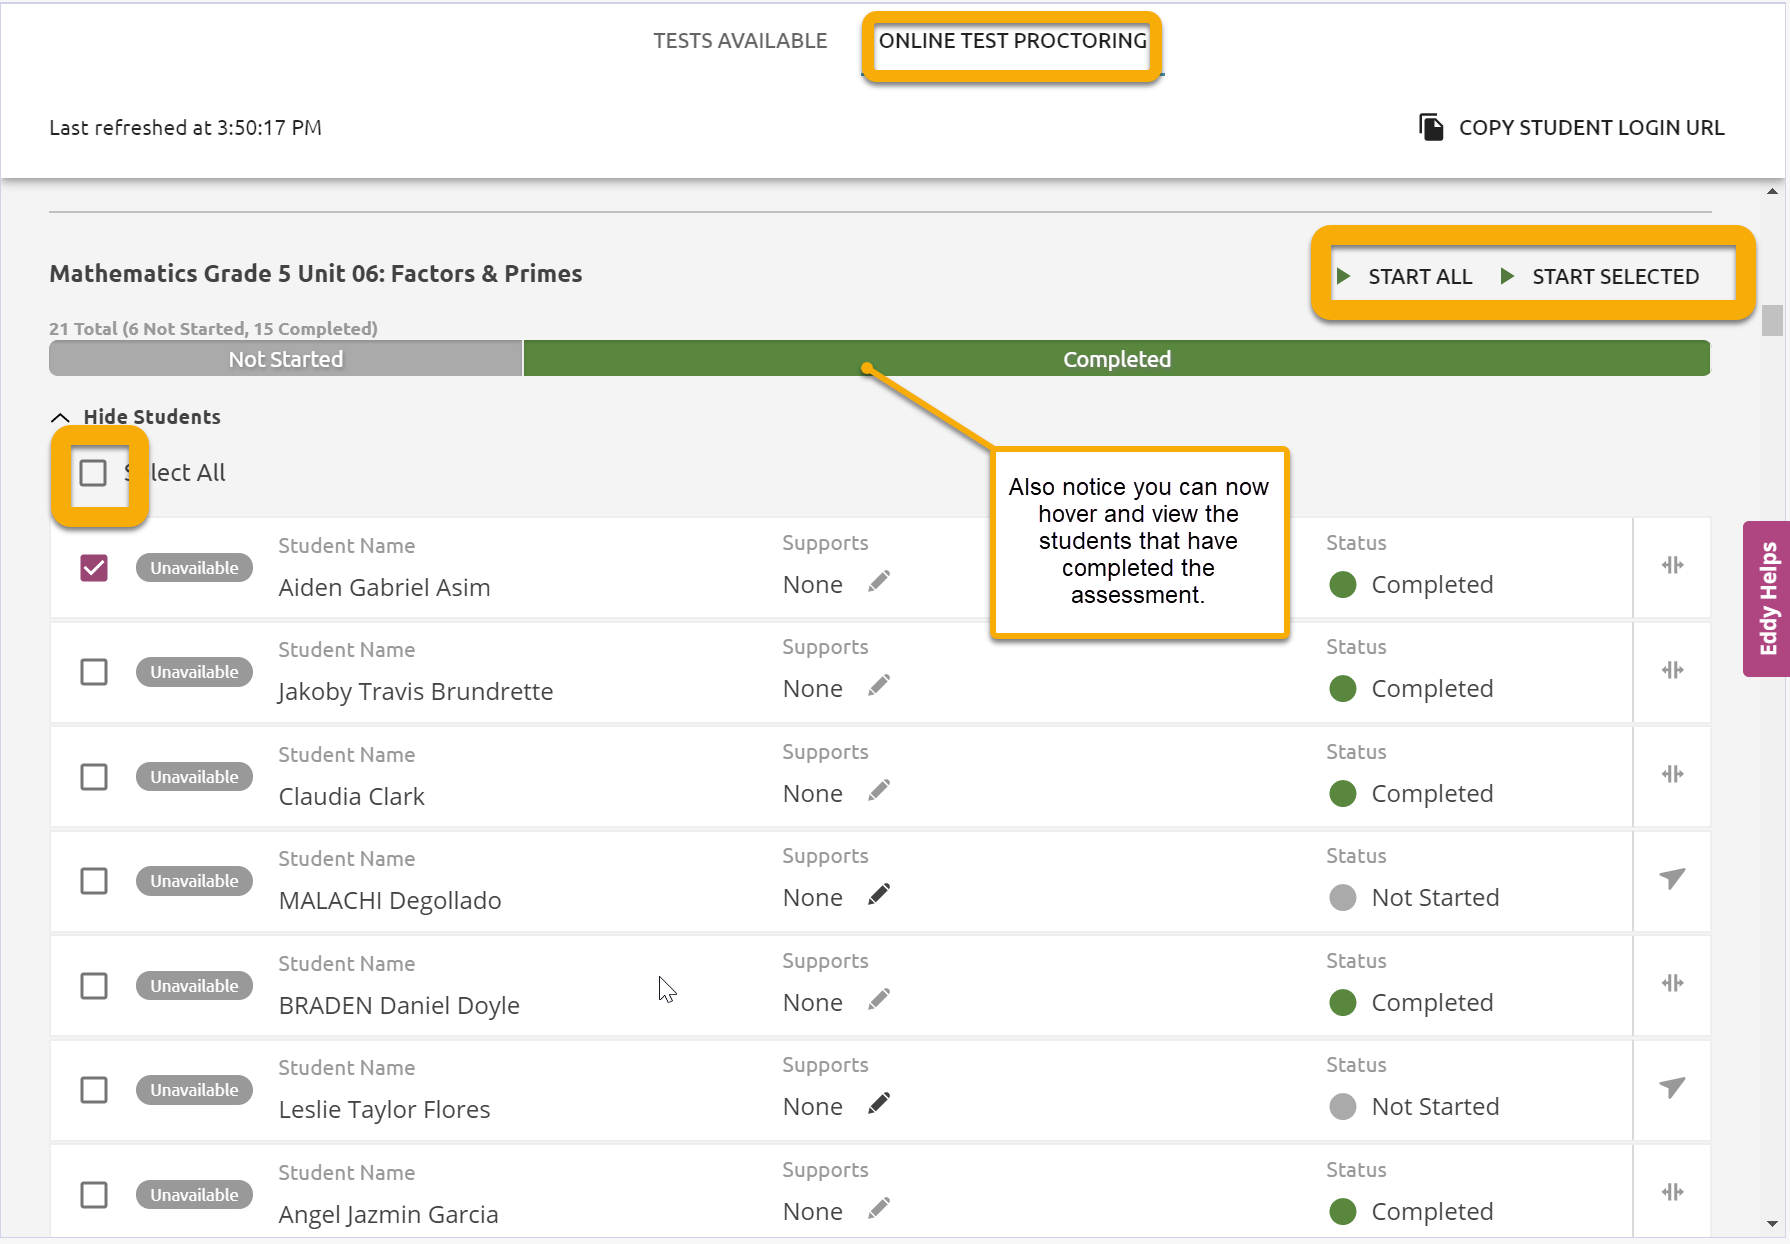Click student name Angel Jazmin Garcia

pos(388,1215)
